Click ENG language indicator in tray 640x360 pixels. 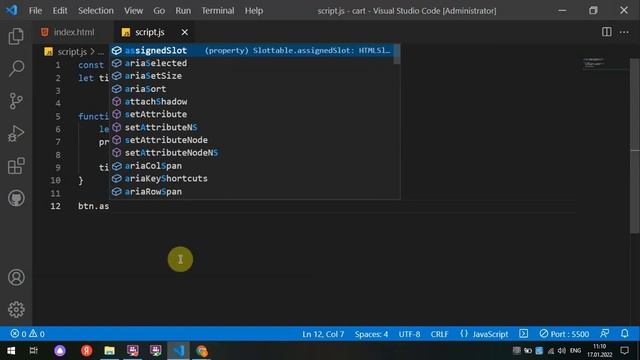pyautogui.click(x=576, y=351)
